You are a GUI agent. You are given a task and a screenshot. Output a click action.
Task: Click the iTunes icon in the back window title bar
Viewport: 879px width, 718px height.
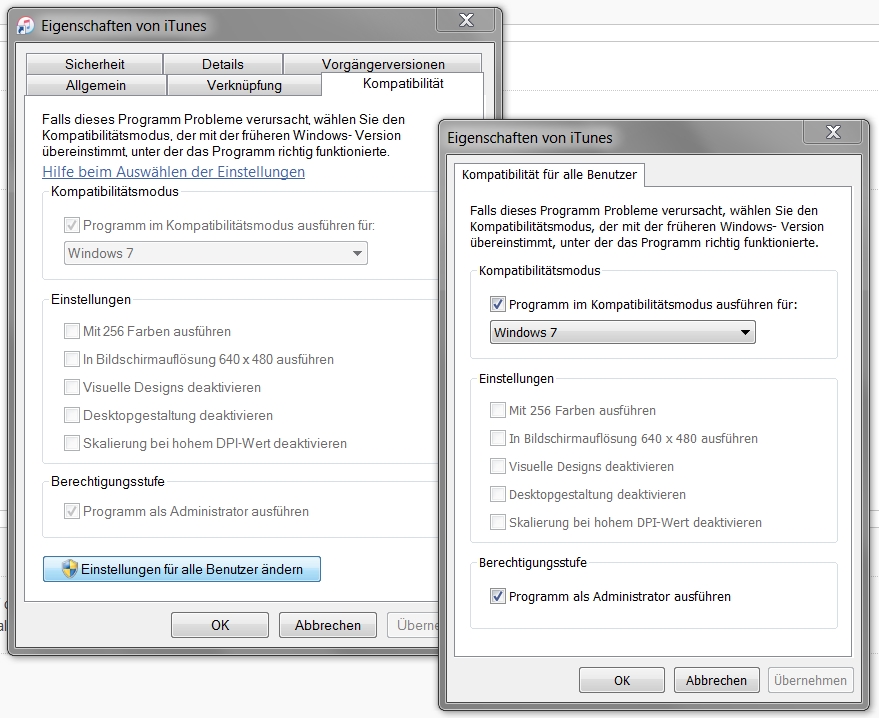25,26
